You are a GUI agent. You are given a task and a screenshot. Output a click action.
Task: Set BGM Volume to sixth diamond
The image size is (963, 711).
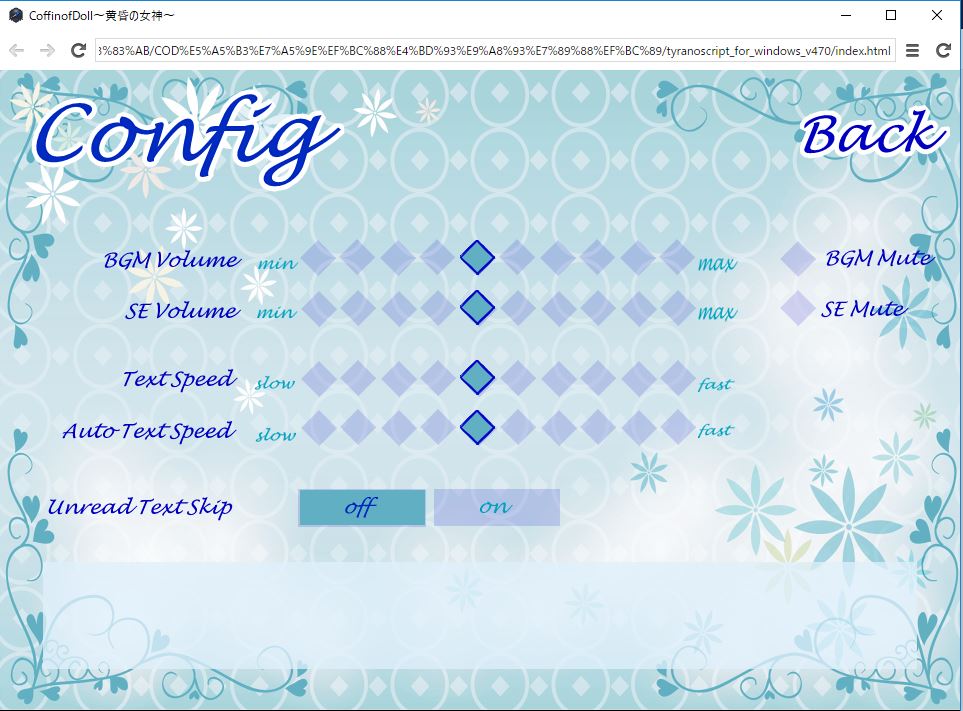tap(518, 257)
